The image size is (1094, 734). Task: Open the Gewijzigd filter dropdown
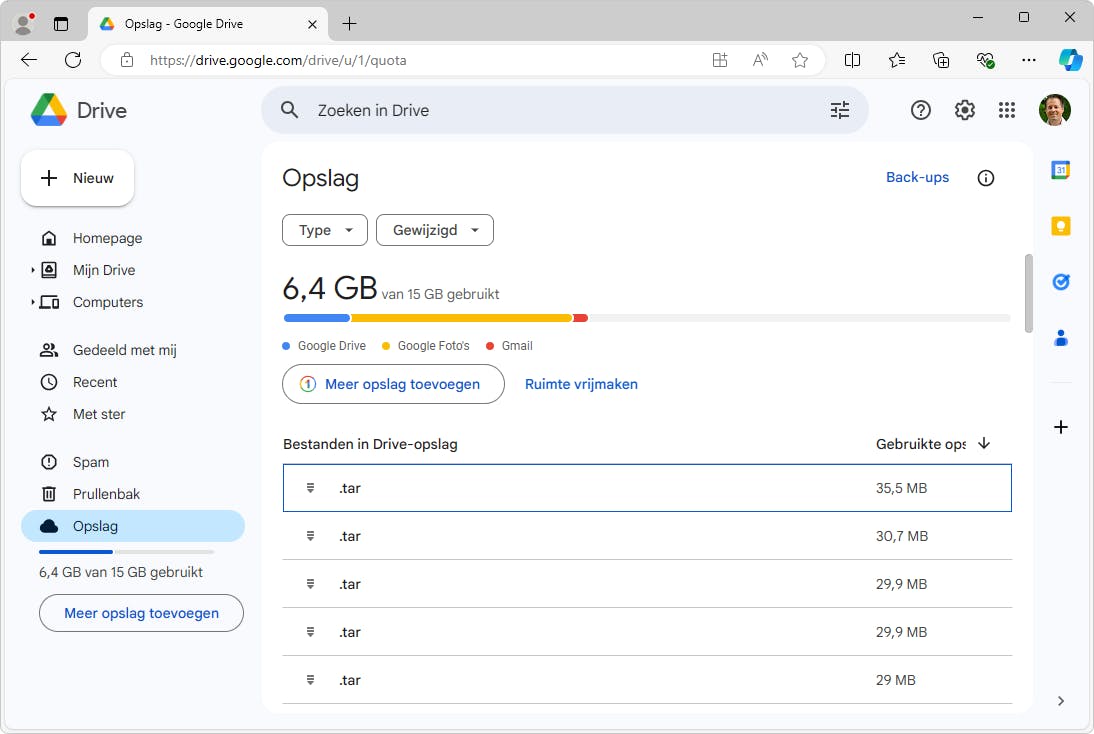(x=435, y=230)
